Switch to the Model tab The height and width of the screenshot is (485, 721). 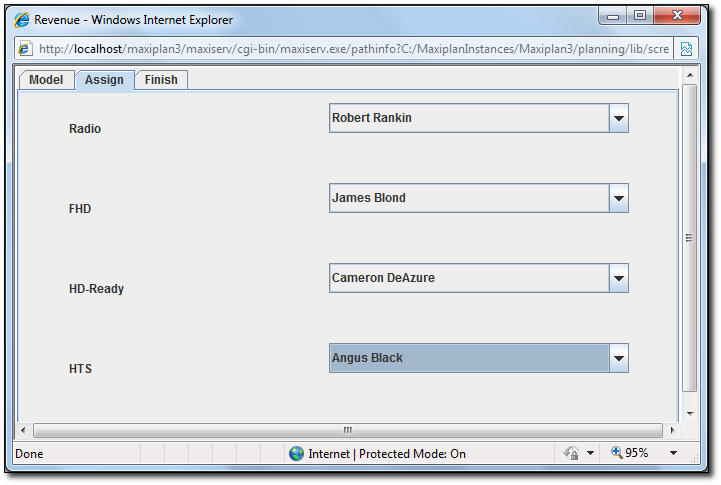[46, 80]
